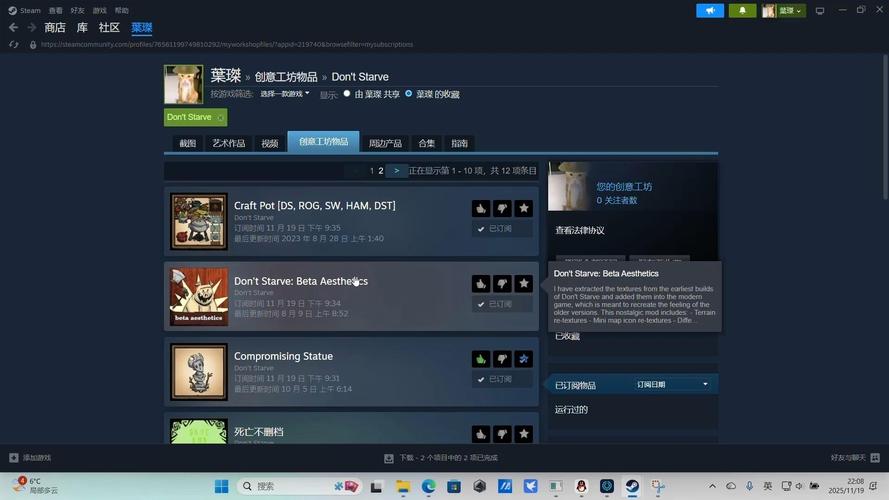
Task: Open Steam announcements megaphone button
Action: (710, 10)
